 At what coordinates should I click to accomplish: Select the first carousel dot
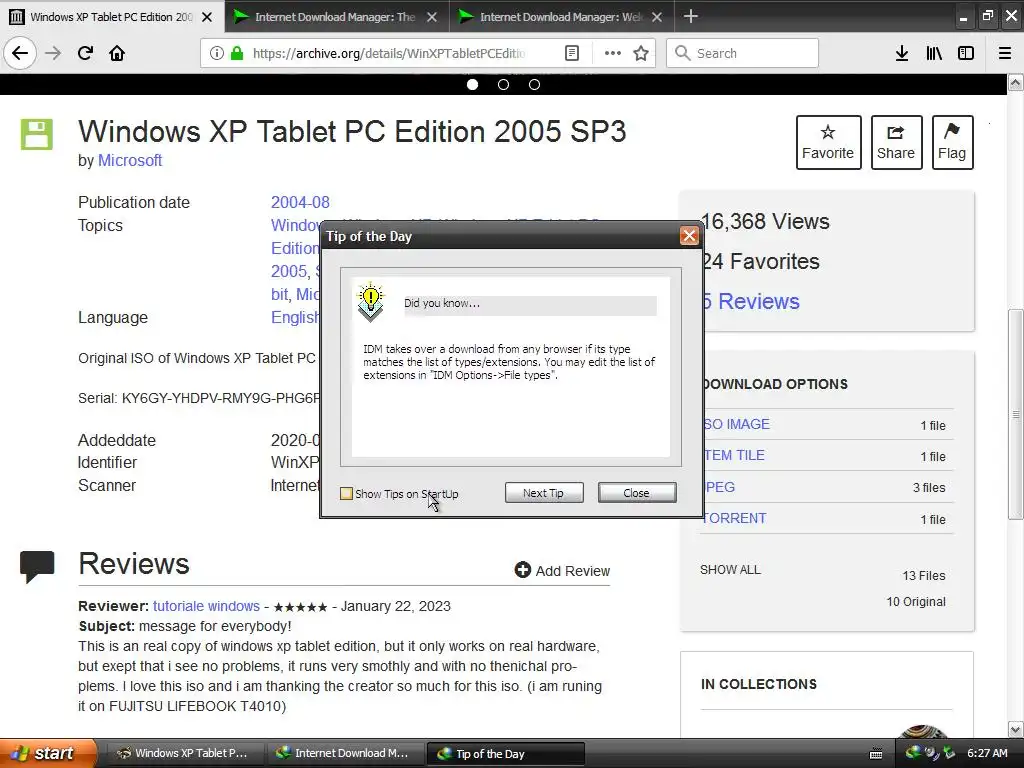[x=472, y=84]
